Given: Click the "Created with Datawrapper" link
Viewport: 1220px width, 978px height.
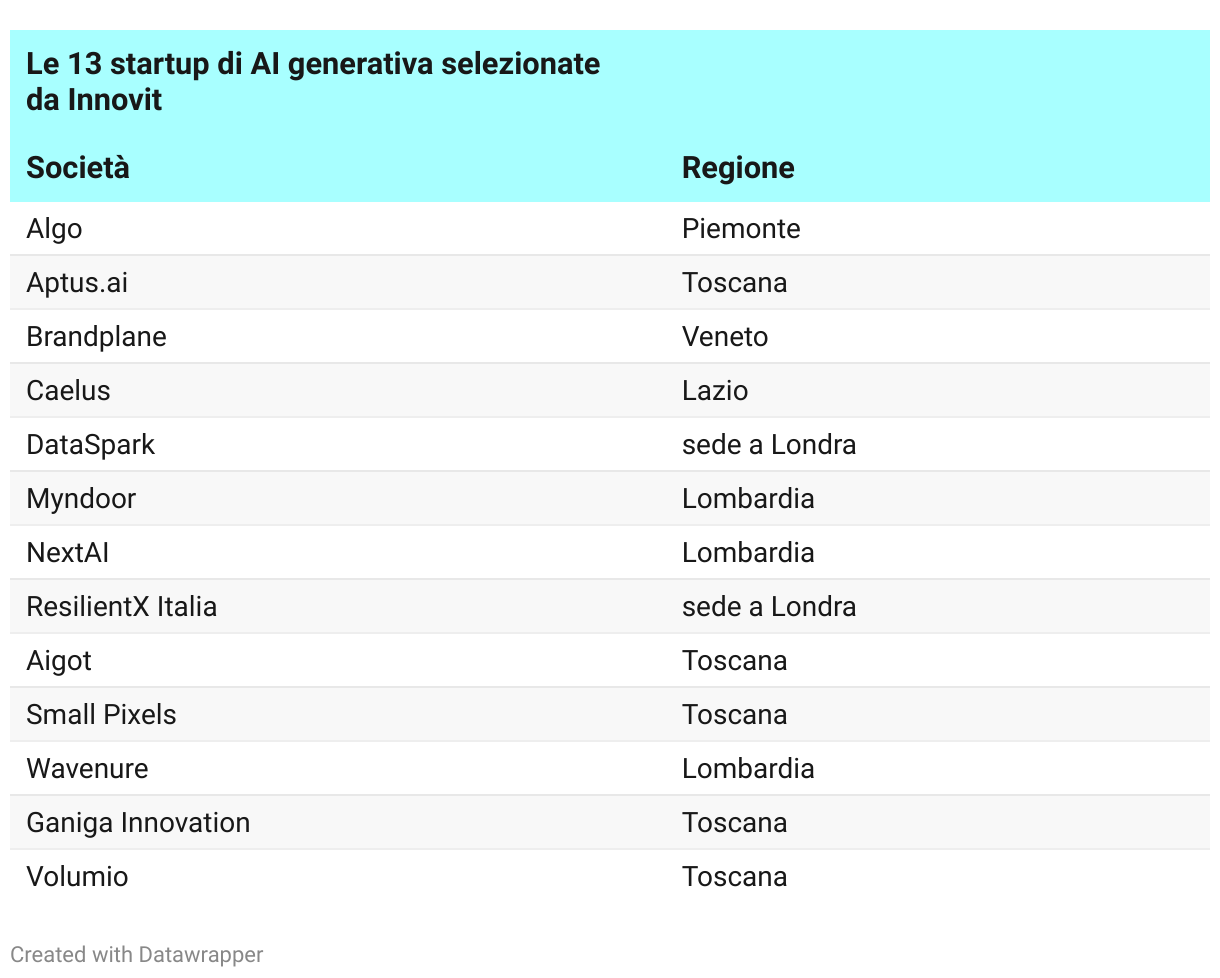Looking at the screenshot, I should click(x=137, y=955).
